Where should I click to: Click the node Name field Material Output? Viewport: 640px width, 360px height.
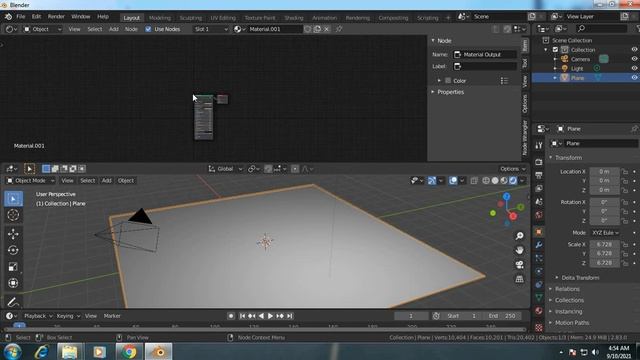[x=485, y=54]
